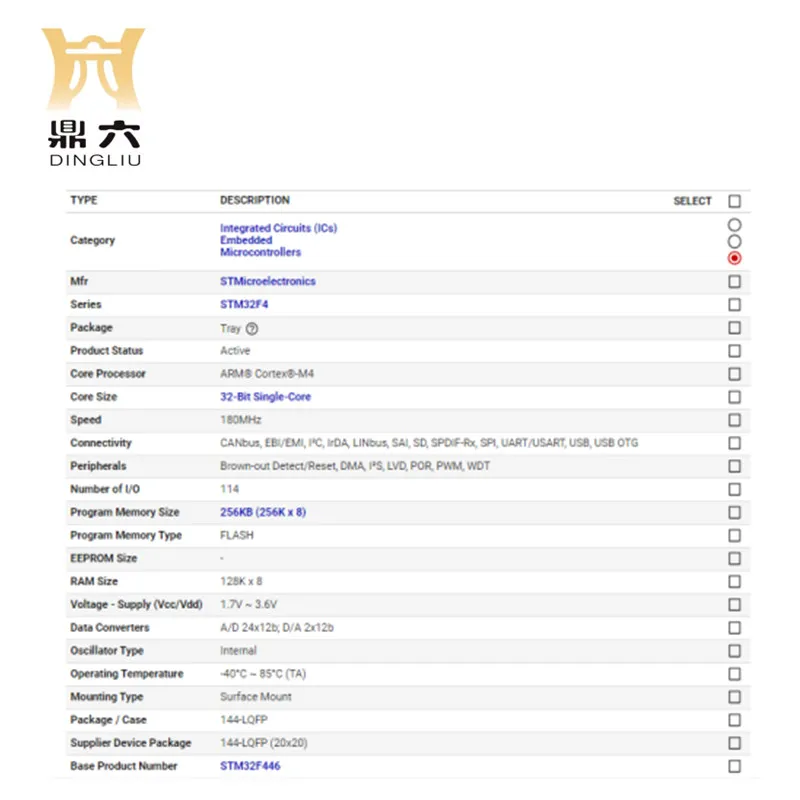Viewport: 800px width, 800px height.
Task: Follow the 256KB (256K x 8) link
Action: [x=263, y=512]
